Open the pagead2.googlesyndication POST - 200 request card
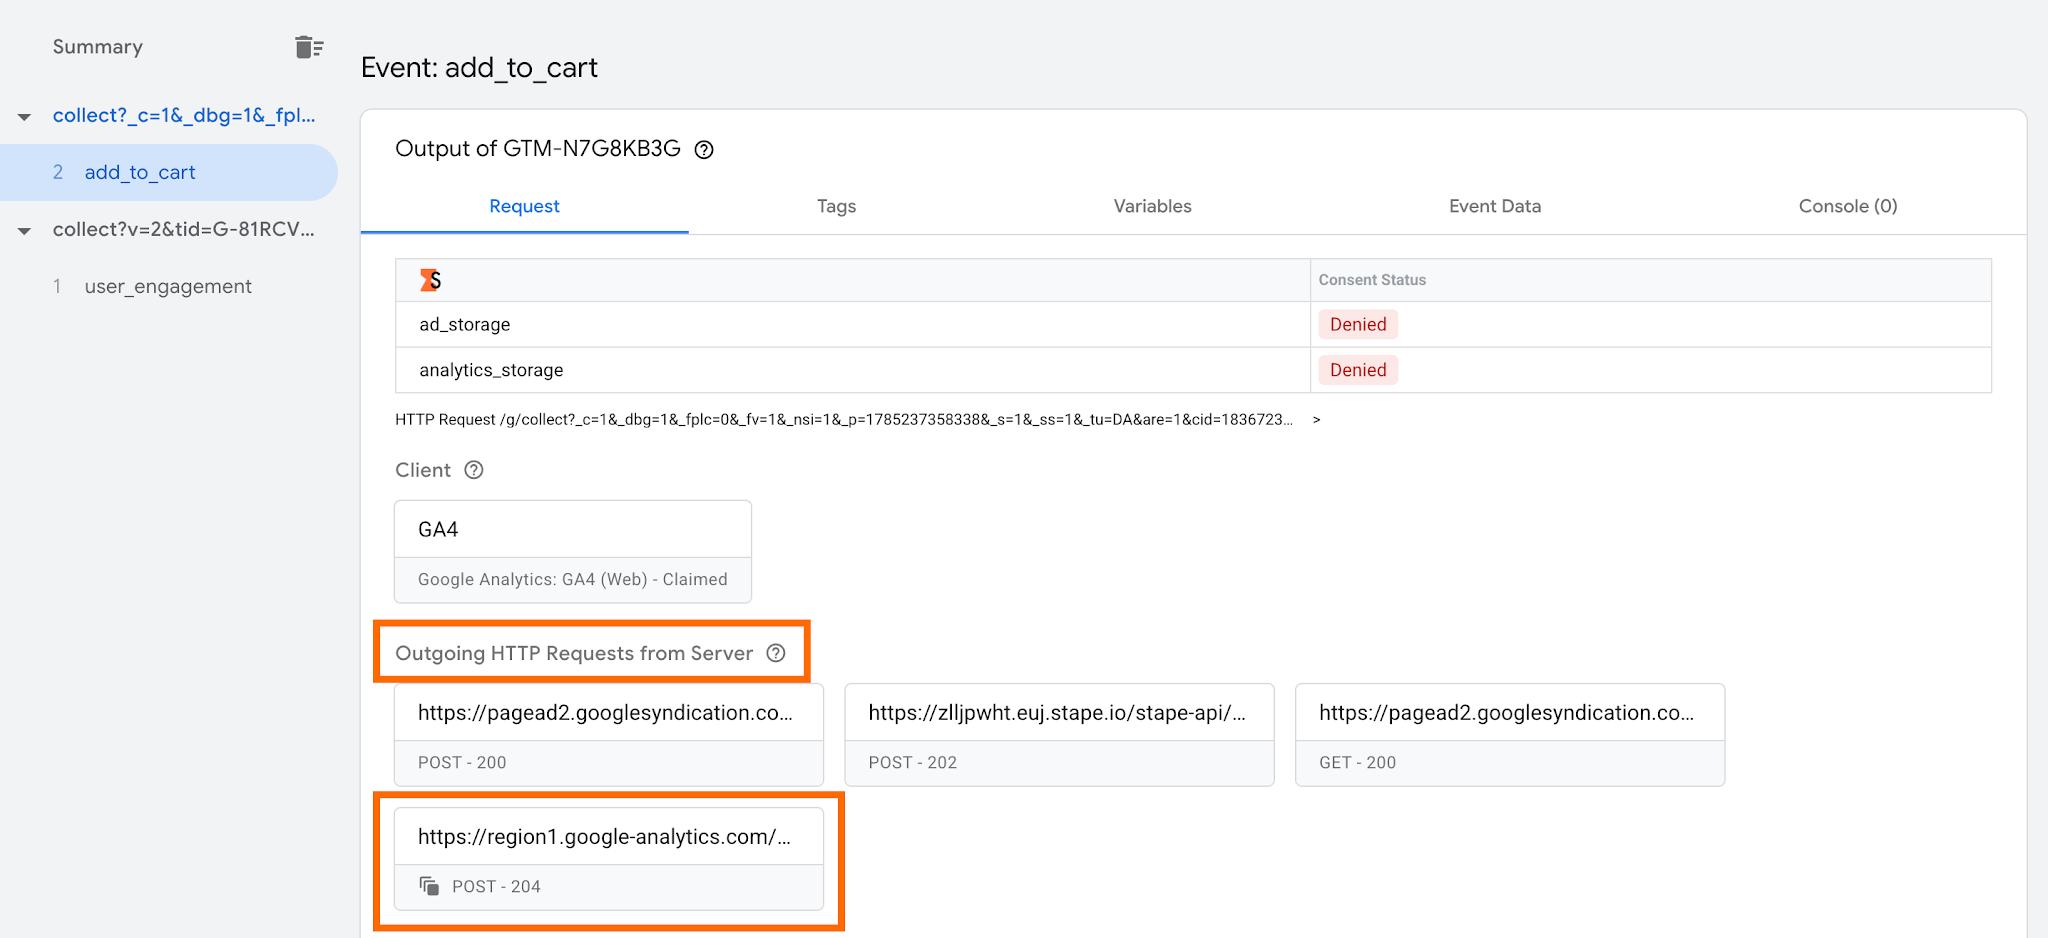 pos(608,735)
